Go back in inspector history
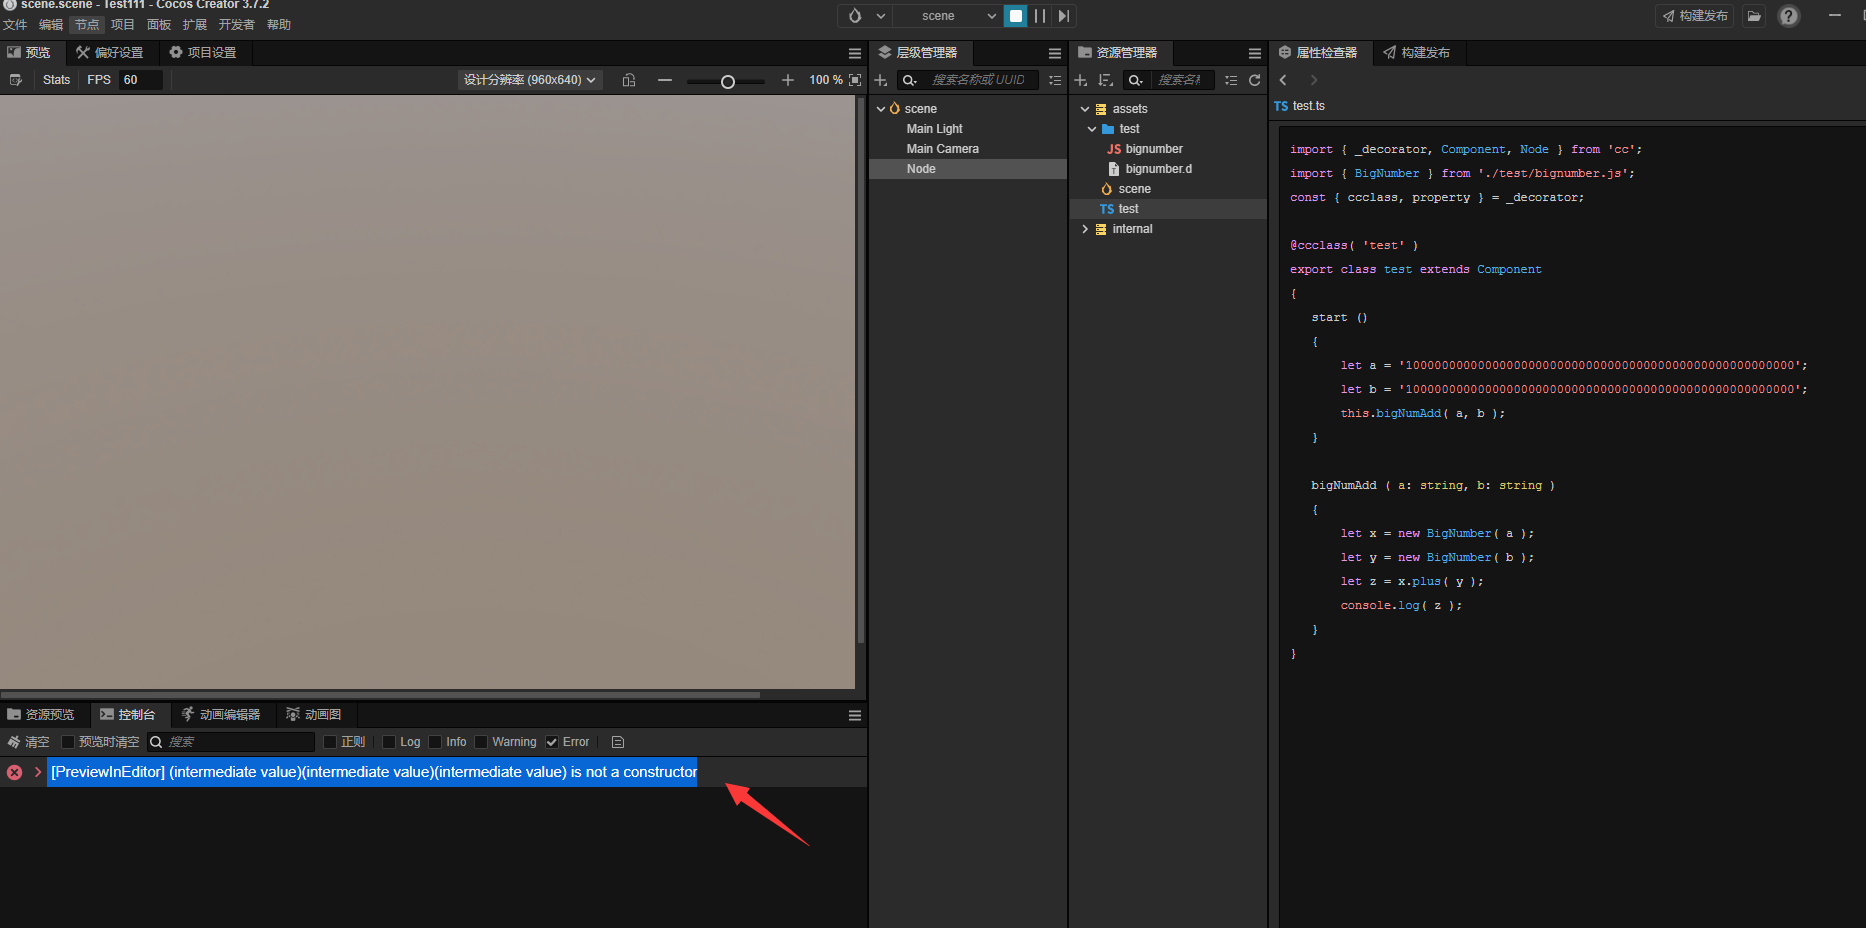 point(1284,80)
